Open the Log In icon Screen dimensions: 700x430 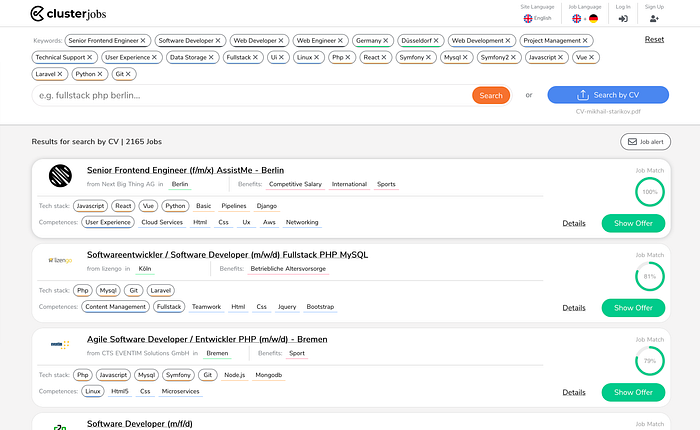coord(623,18)
